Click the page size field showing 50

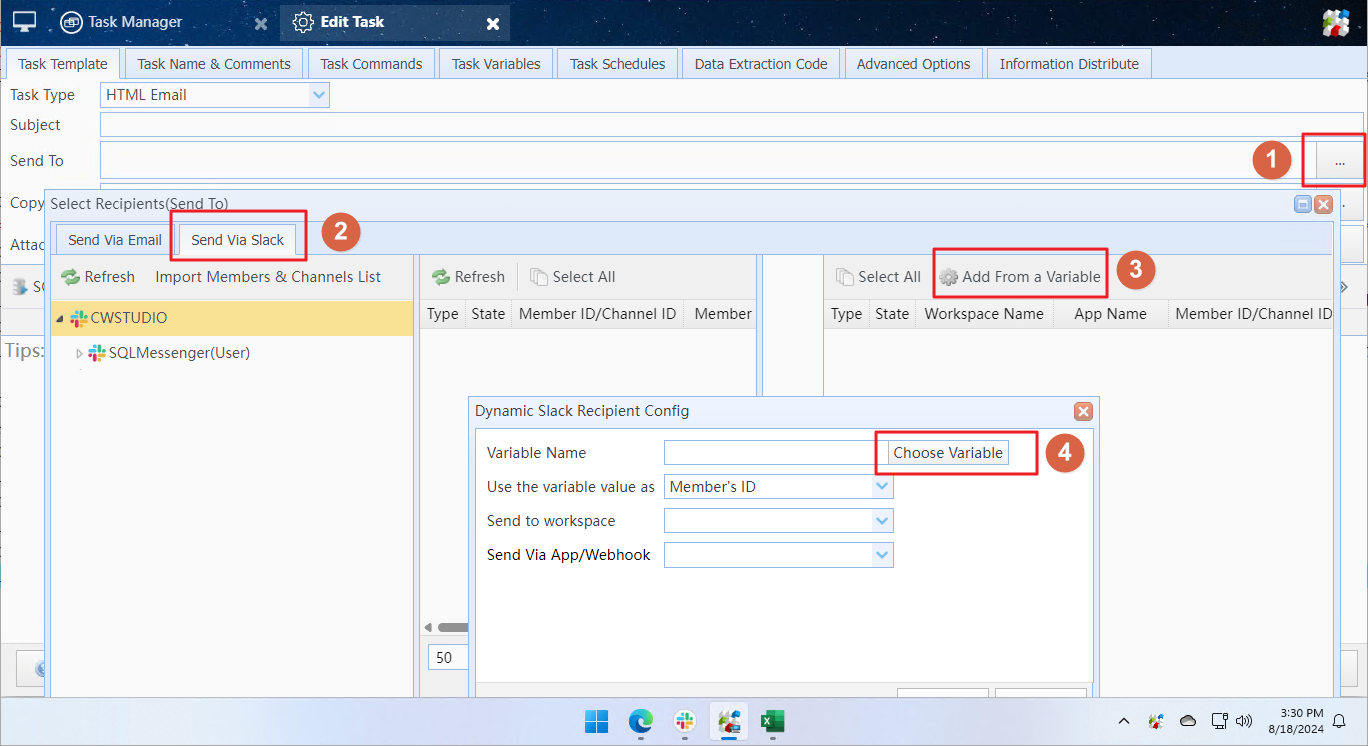(x=447, y=658)
